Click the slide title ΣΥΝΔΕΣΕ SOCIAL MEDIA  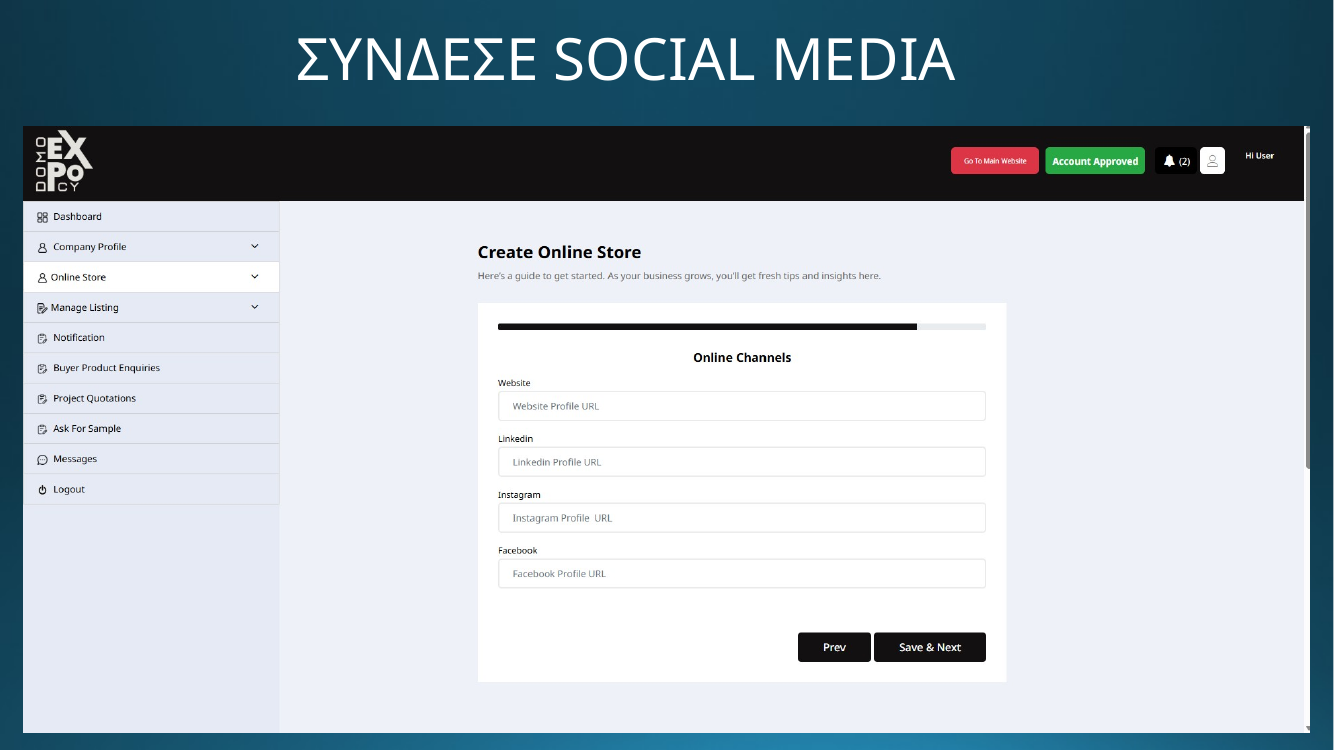coord(626,60)
